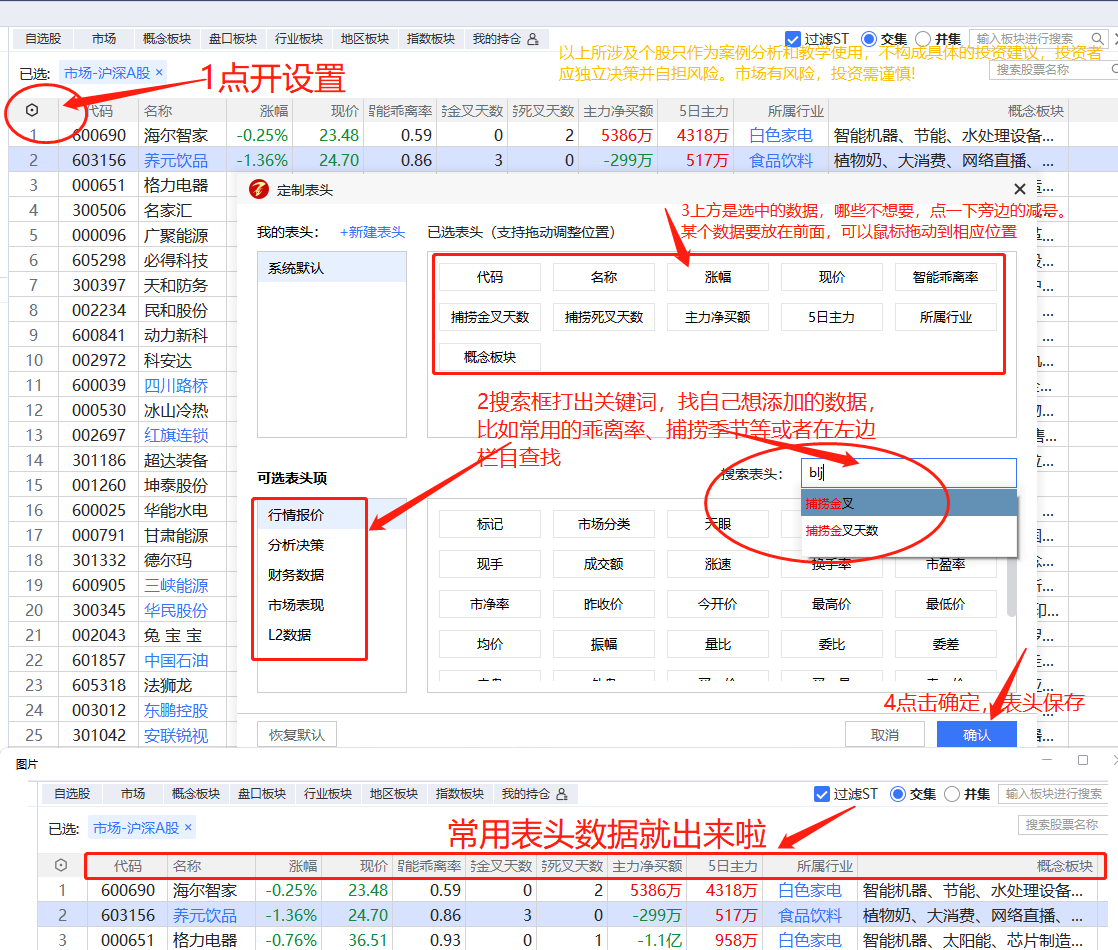Select the 并集 radio button at top

[x=923, y=39]
